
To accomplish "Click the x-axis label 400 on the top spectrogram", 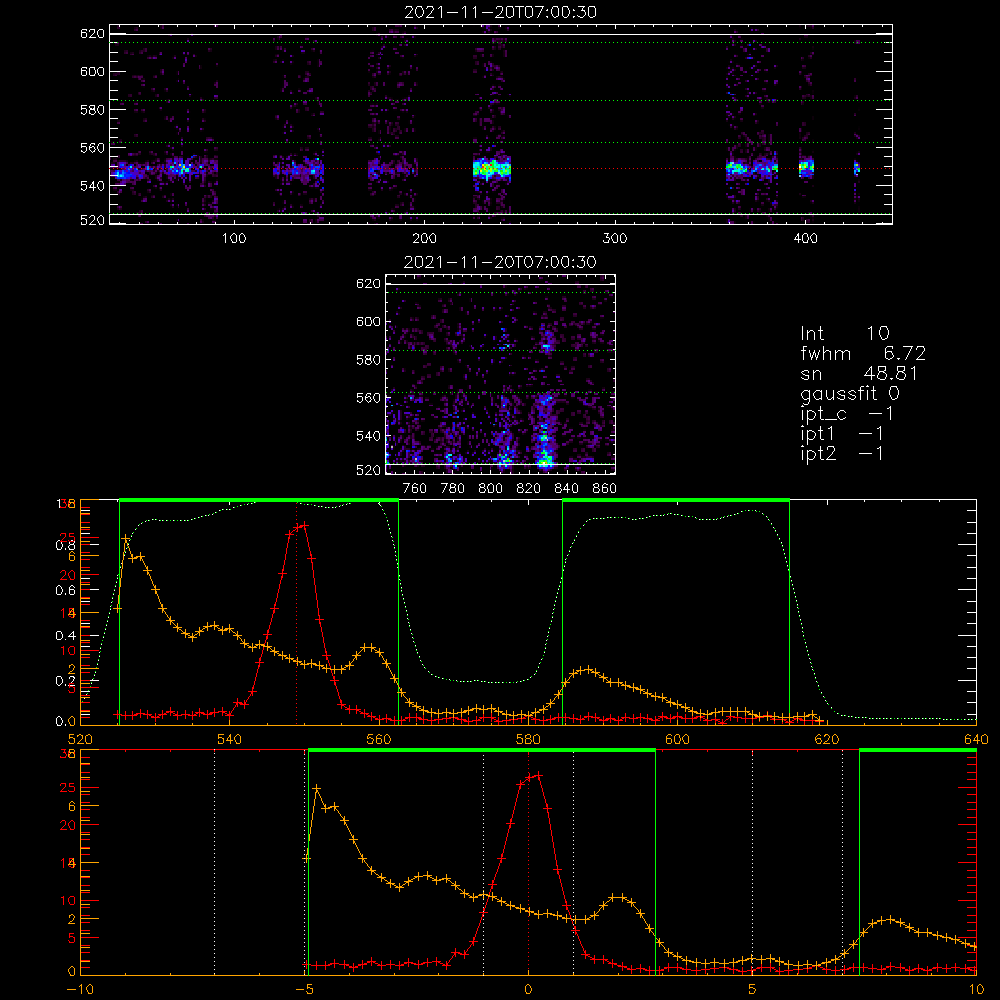I will [x=805, y=239].
